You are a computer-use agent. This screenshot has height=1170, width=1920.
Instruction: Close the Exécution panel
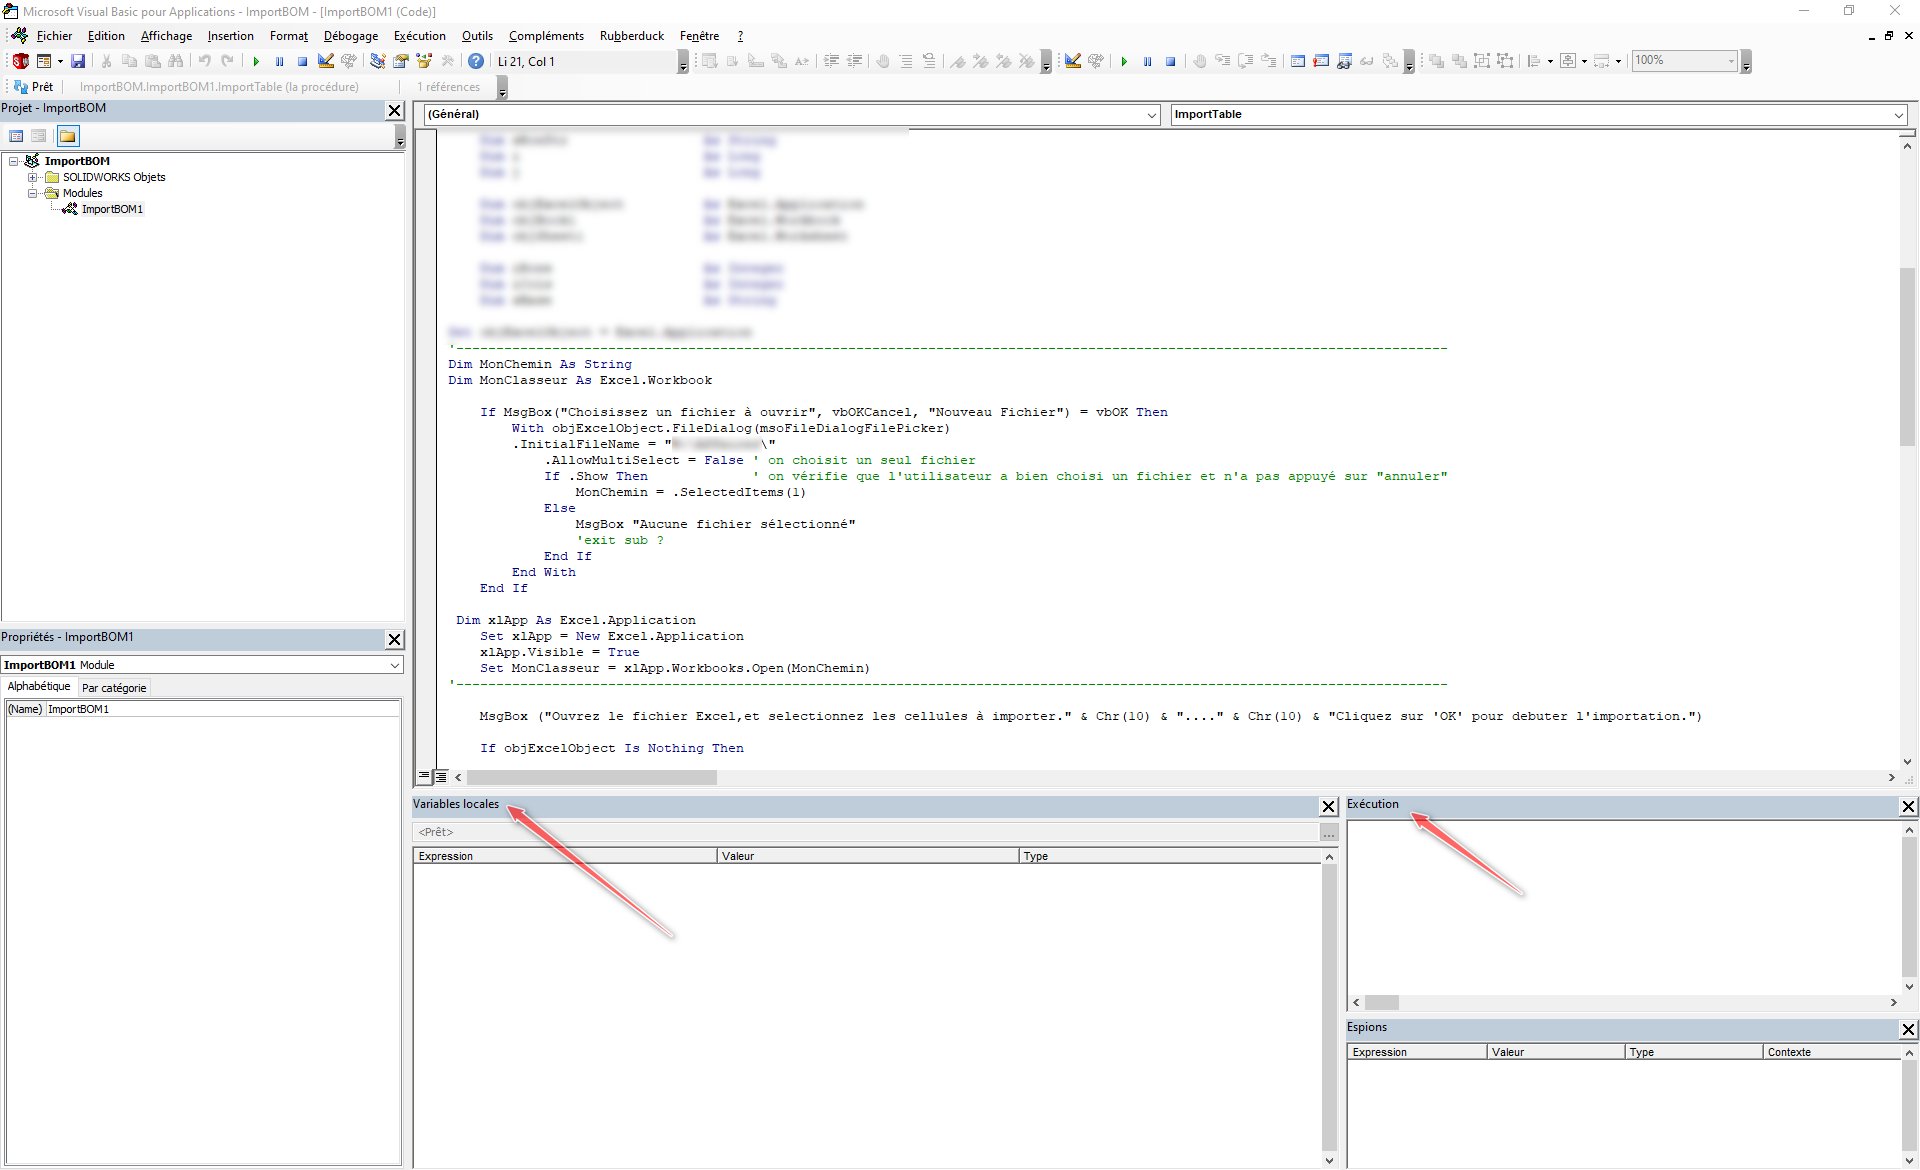pos(1908,806)
